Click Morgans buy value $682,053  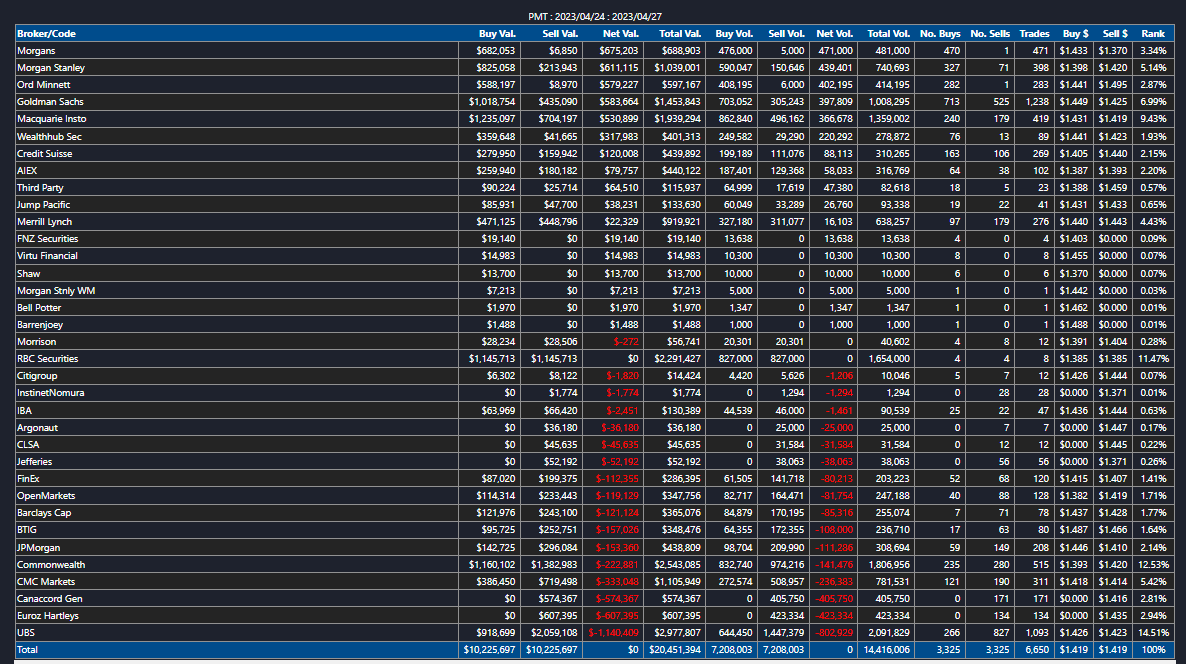[495, 51]
